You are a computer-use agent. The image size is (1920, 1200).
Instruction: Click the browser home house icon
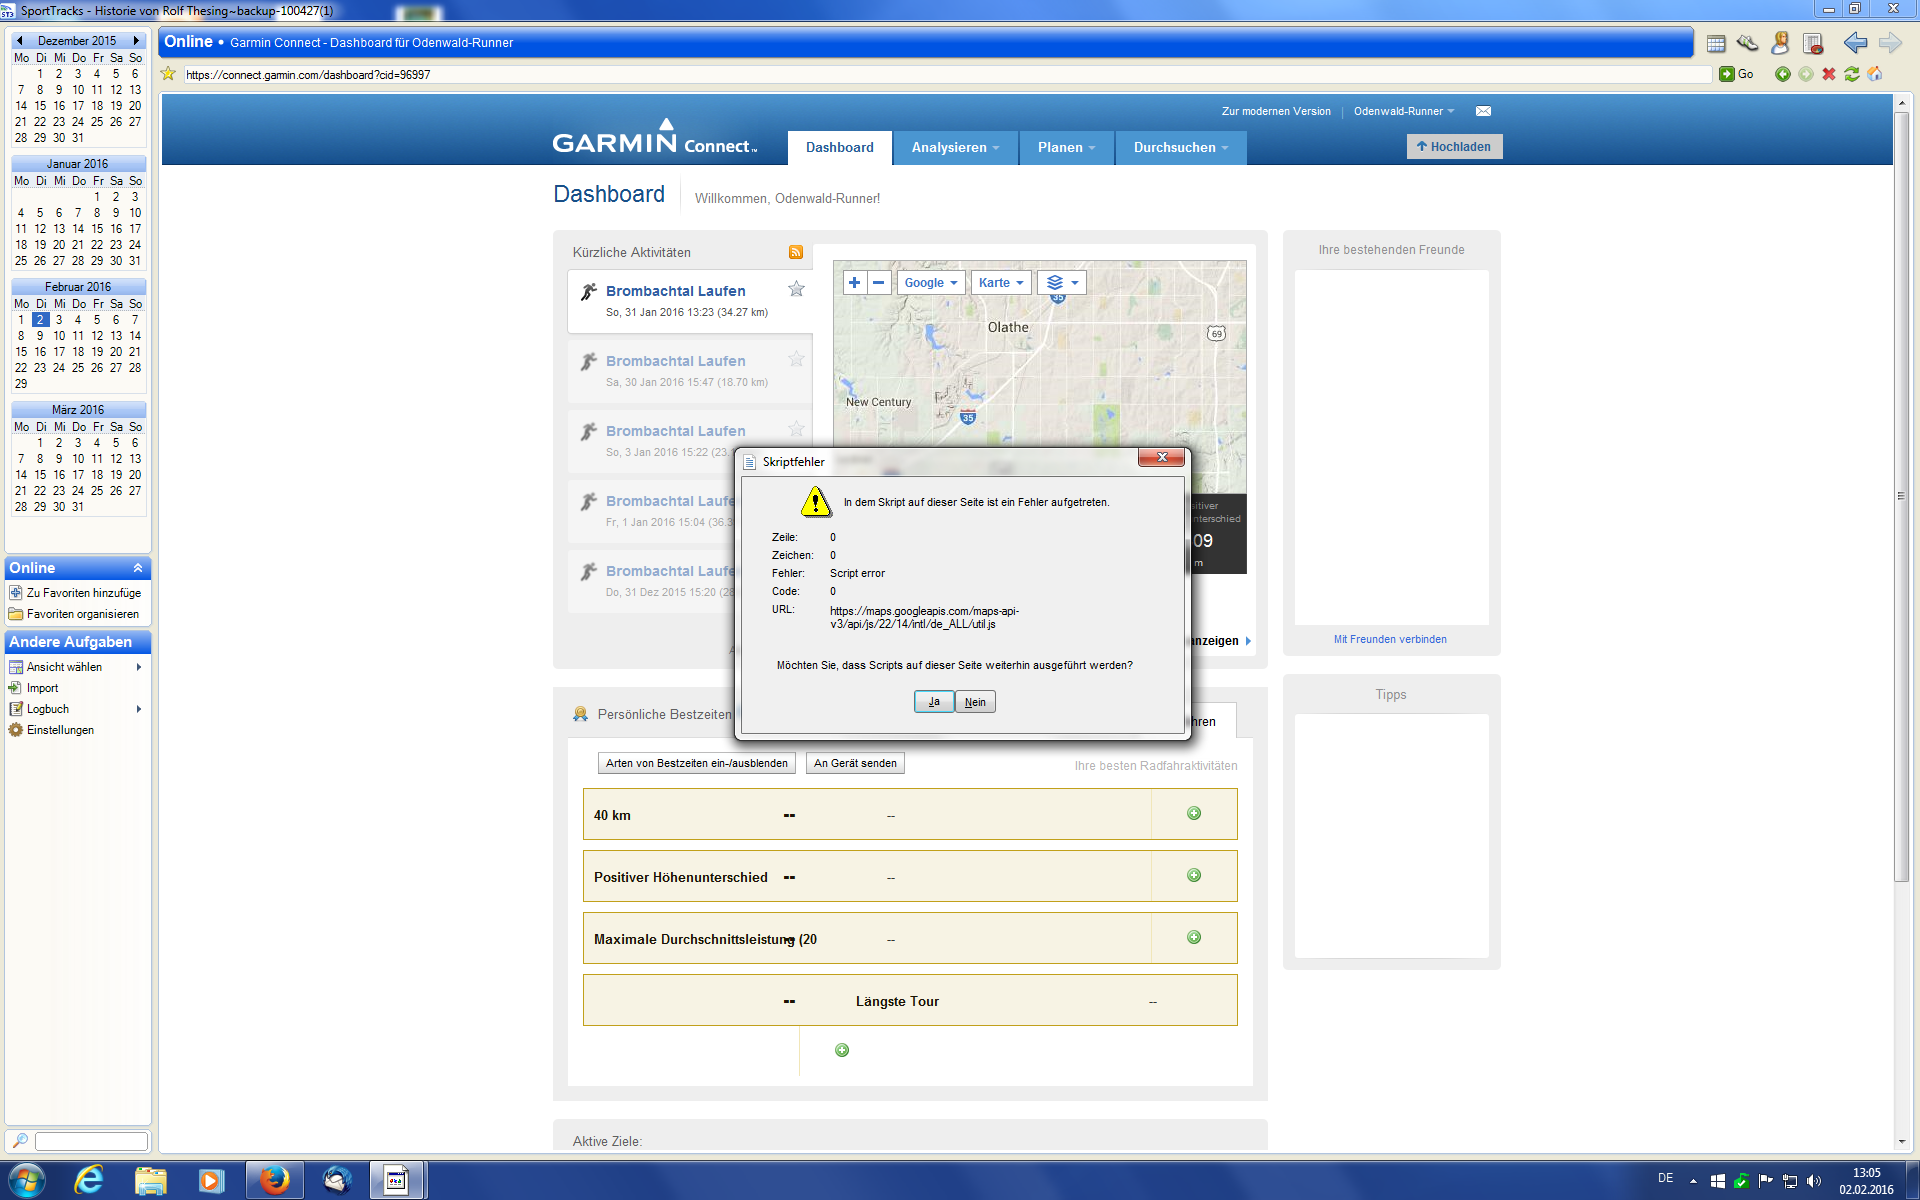click(1875, 74)
